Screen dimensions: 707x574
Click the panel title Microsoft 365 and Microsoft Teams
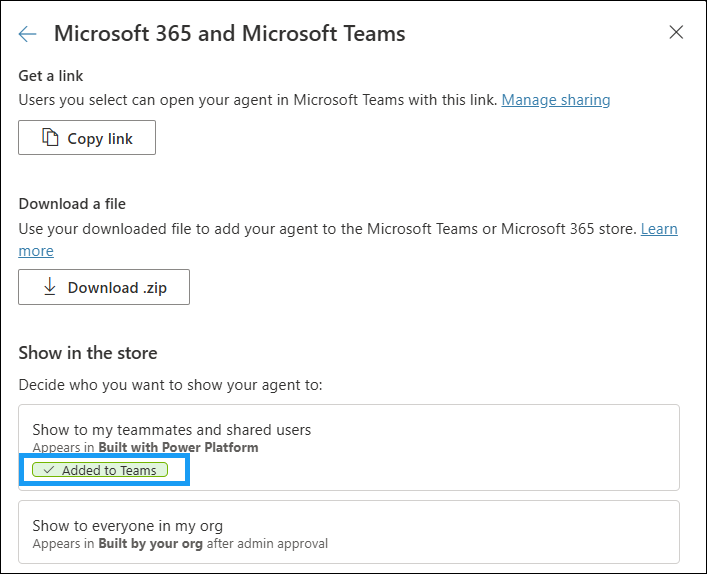230,33
